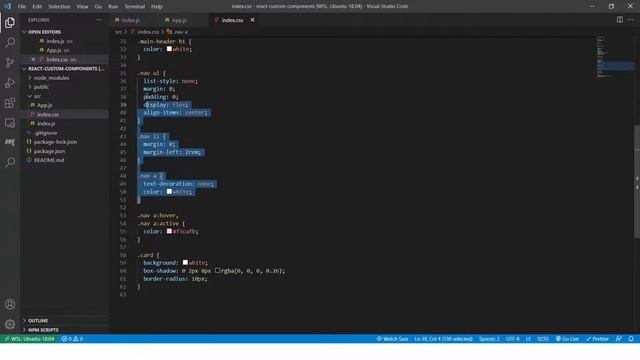Open the Selection menu
Screen dimensions: 640x360
59,6
